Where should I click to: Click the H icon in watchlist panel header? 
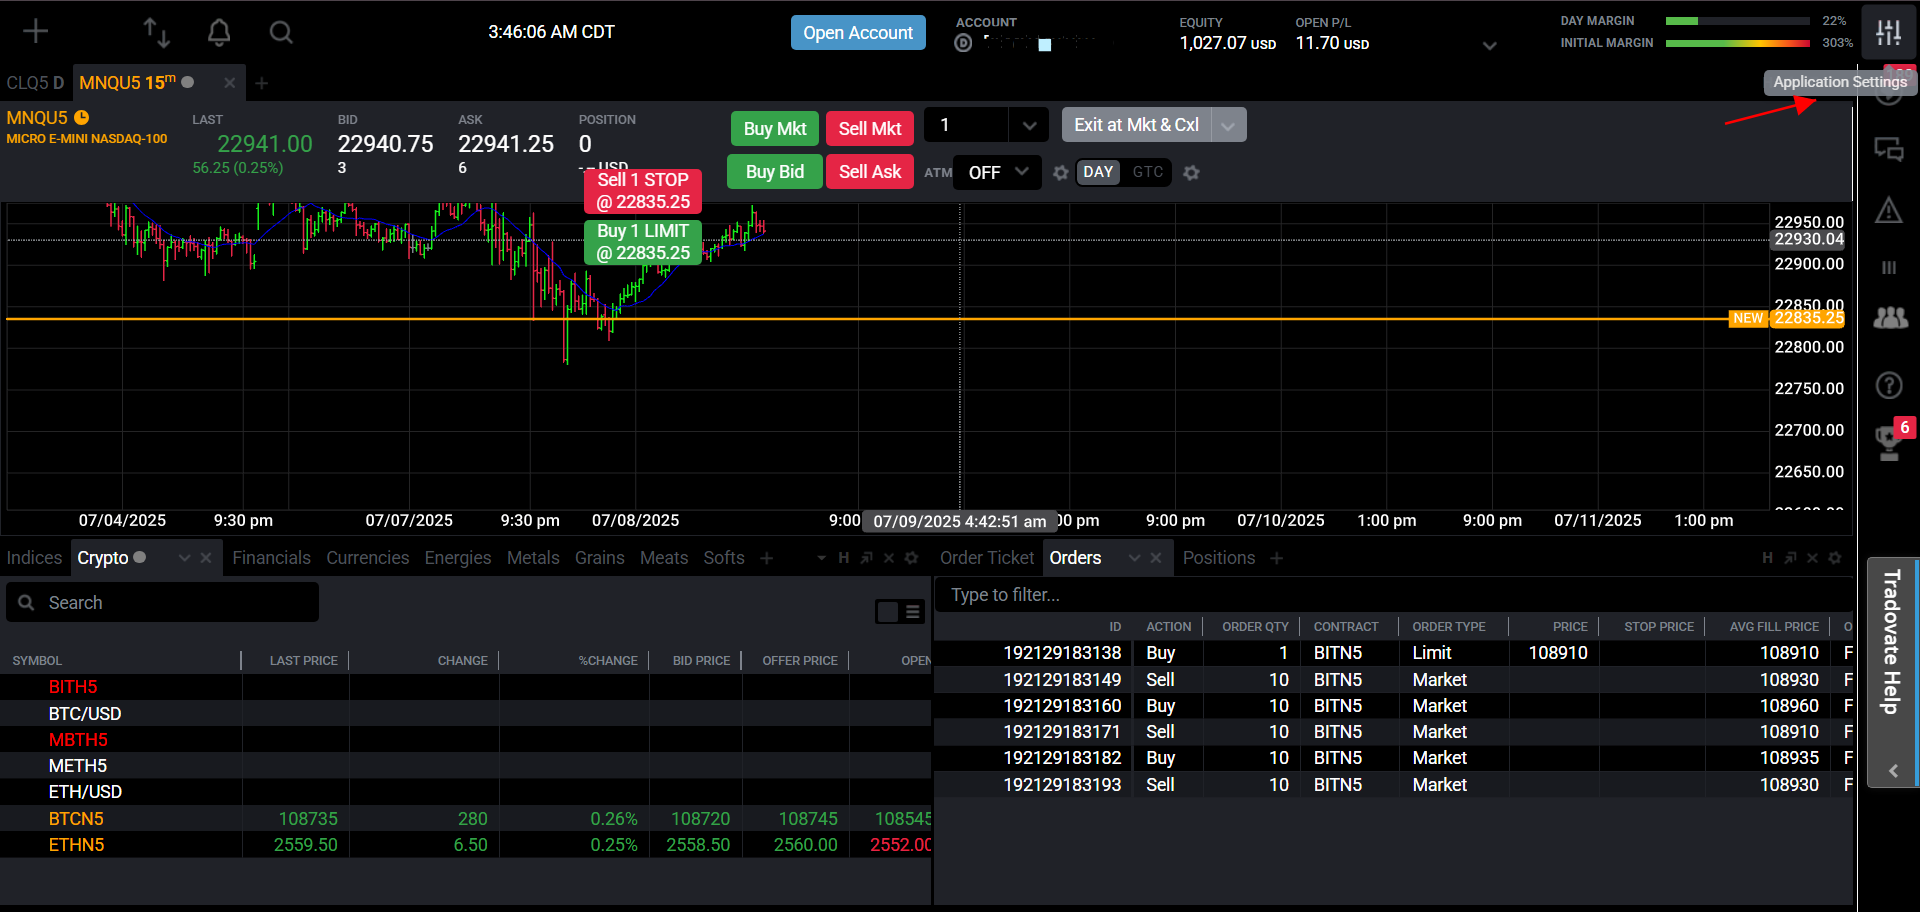[844, 558]
